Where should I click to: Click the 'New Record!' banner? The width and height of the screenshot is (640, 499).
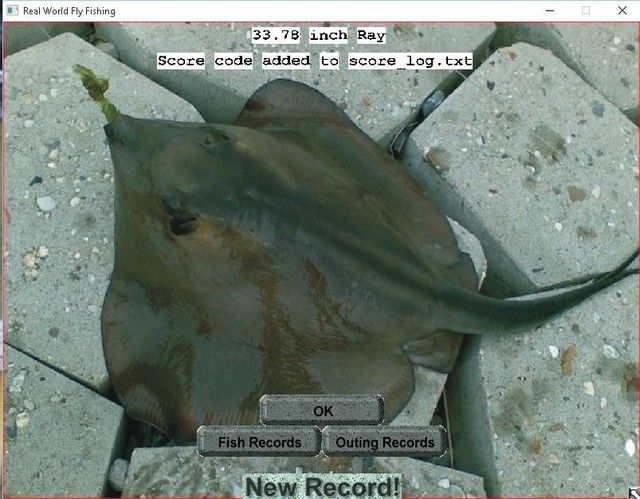[x=322, y=486]
